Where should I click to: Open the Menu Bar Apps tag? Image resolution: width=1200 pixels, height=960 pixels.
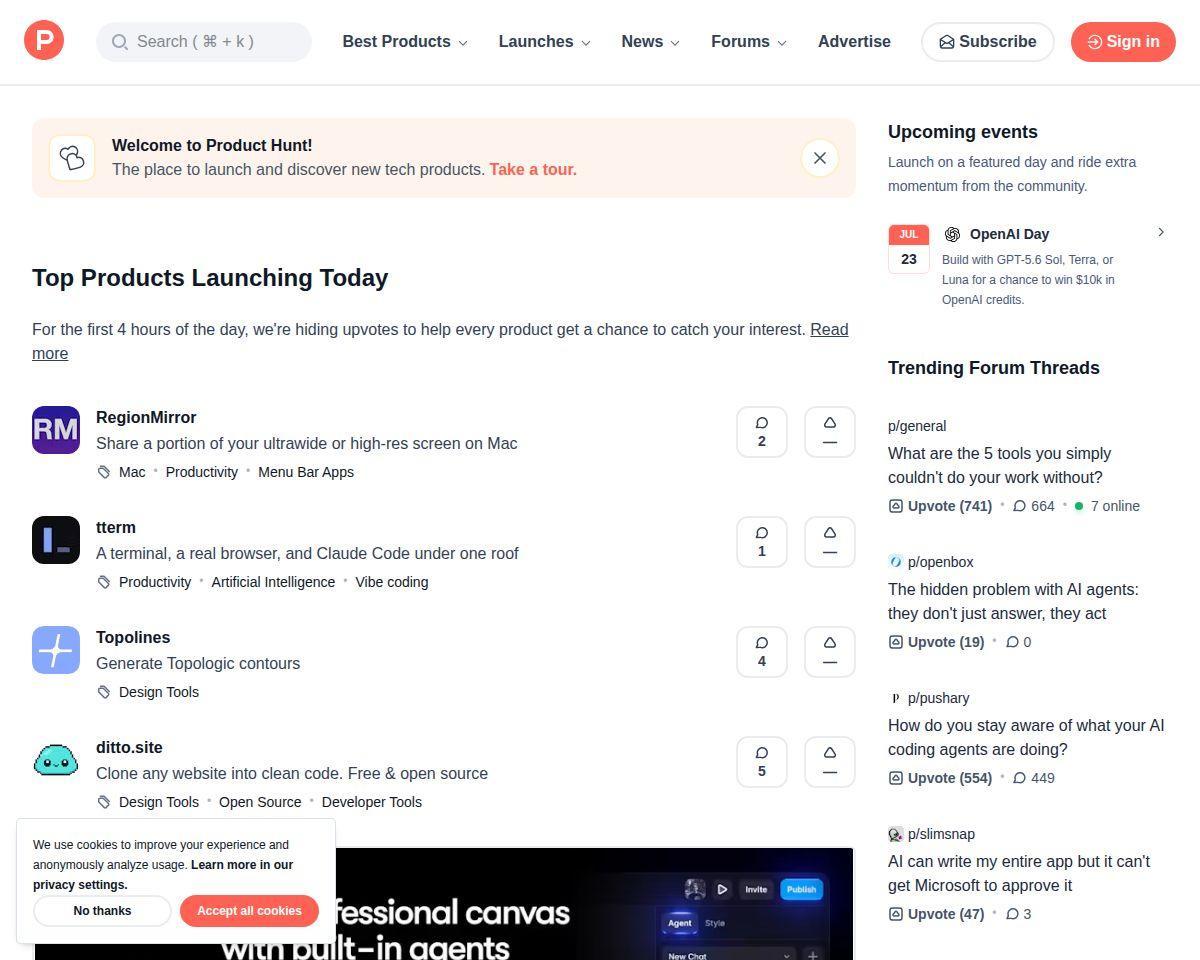(306, 472)
